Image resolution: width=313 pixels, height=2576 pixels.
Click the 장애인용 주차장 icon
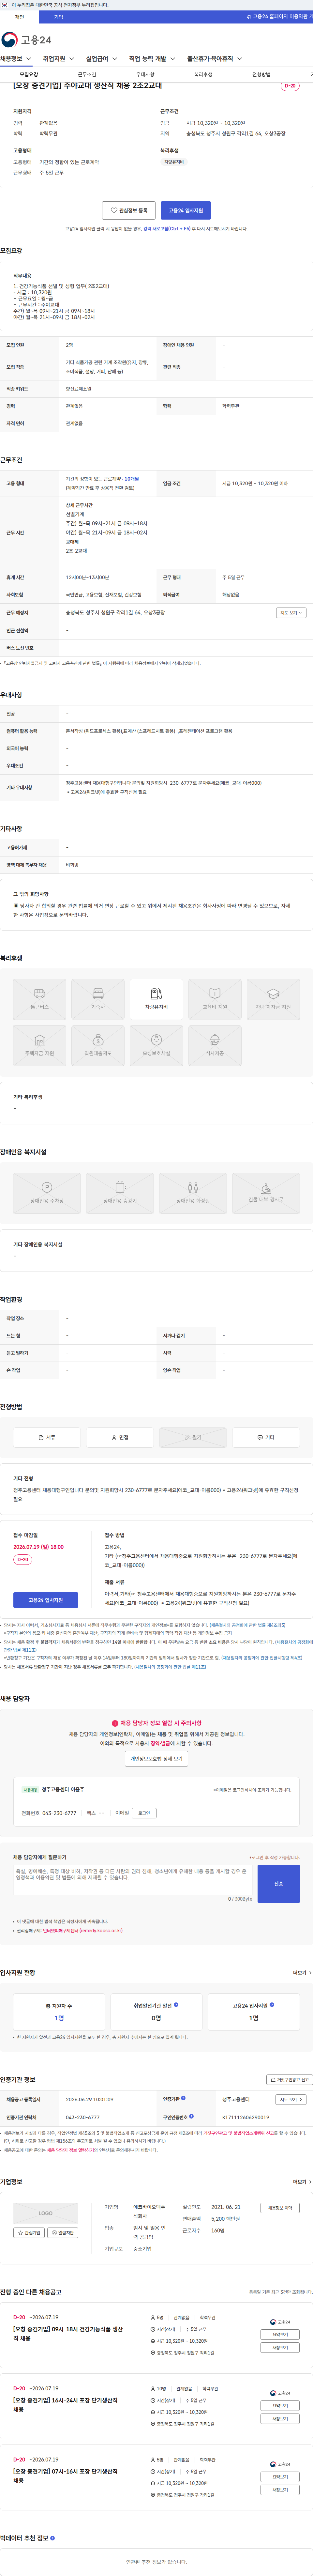tap(47, 1193)
